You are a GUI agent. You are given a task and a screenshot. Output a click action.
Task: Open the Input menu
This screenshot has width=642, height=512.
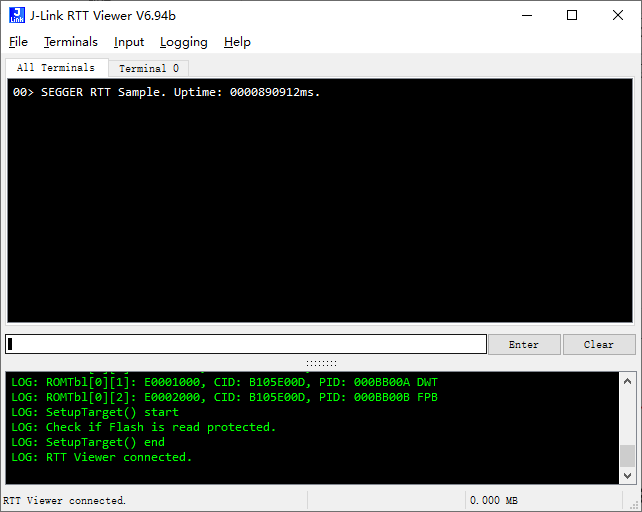coord(129,42)
